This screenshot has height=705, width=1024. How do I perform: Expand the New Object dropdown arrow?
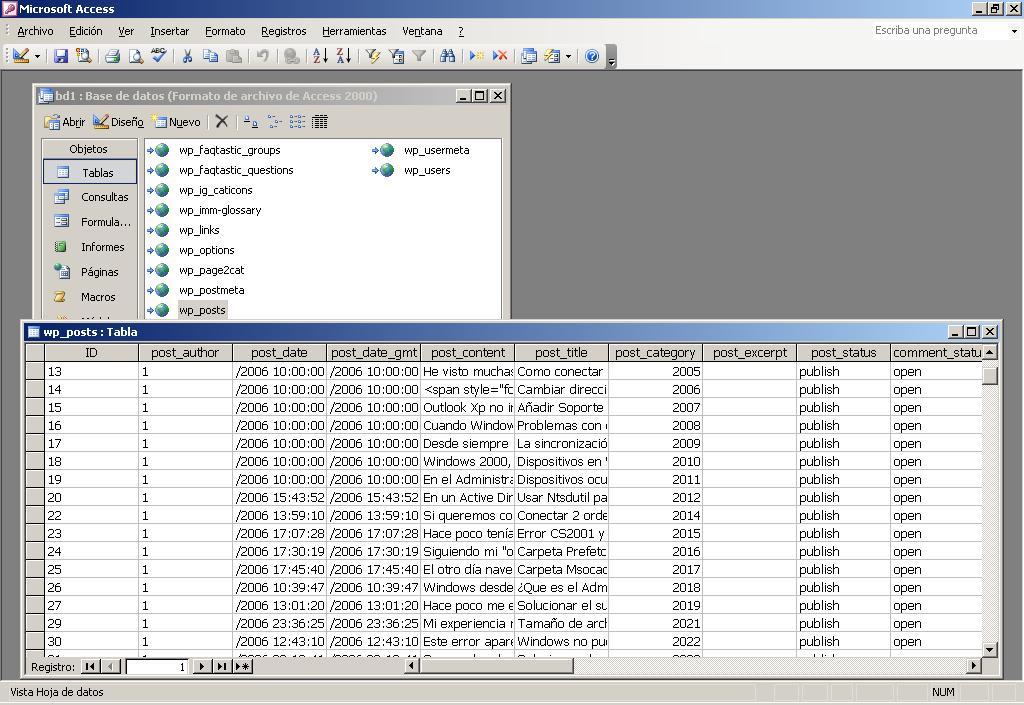[x=568, y=57]
